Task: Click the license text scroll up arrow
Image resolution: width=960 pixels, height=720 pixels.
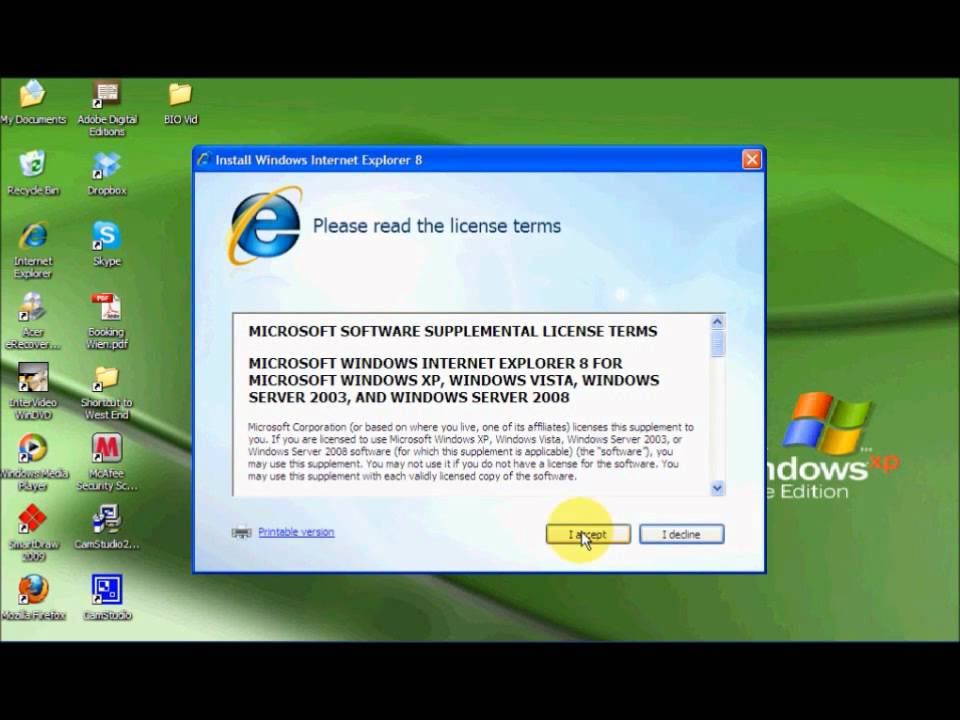Action: (x=718, y=321)
